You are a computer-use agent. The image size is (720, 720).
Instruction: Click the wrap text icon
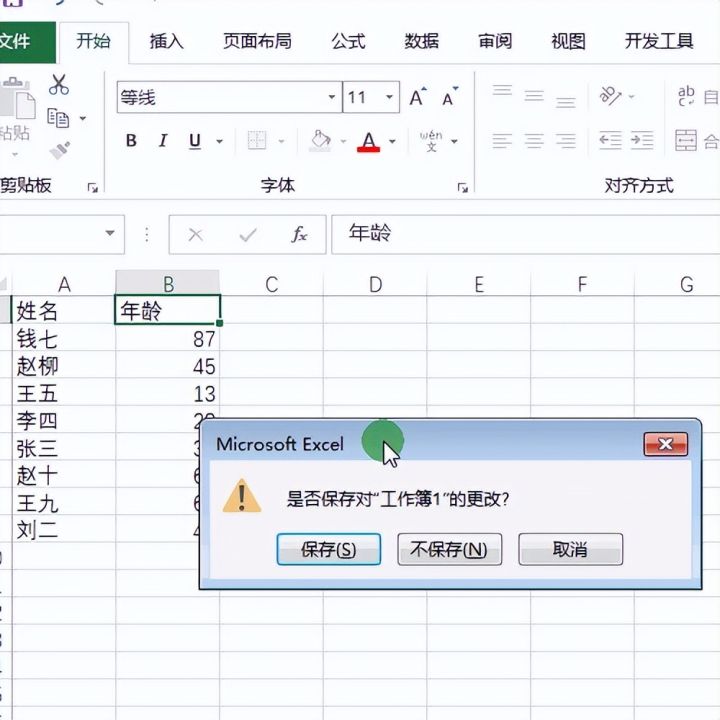[686, 96]
